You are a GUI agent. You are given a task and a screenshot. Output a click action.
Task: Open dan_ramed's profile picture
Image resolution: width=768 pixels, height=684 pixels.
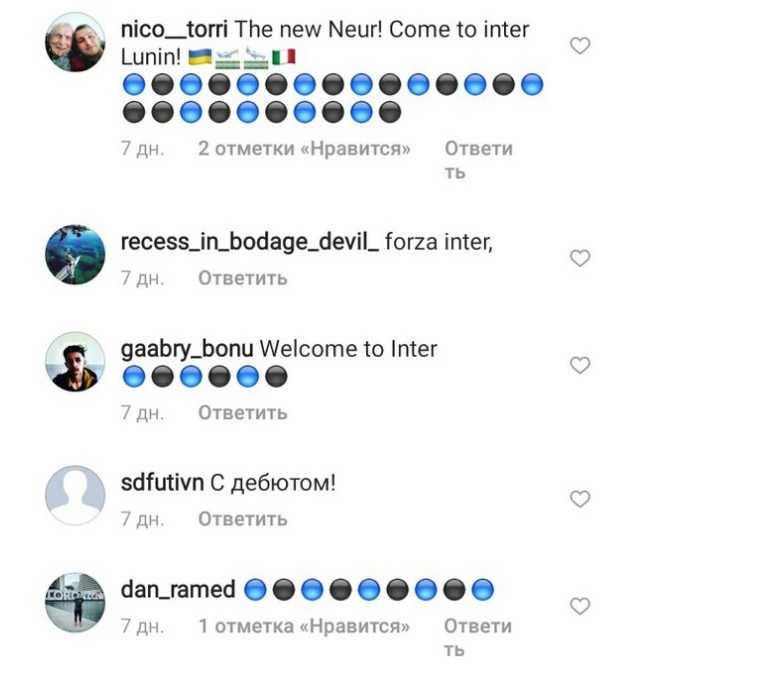[x=75, y=603]
